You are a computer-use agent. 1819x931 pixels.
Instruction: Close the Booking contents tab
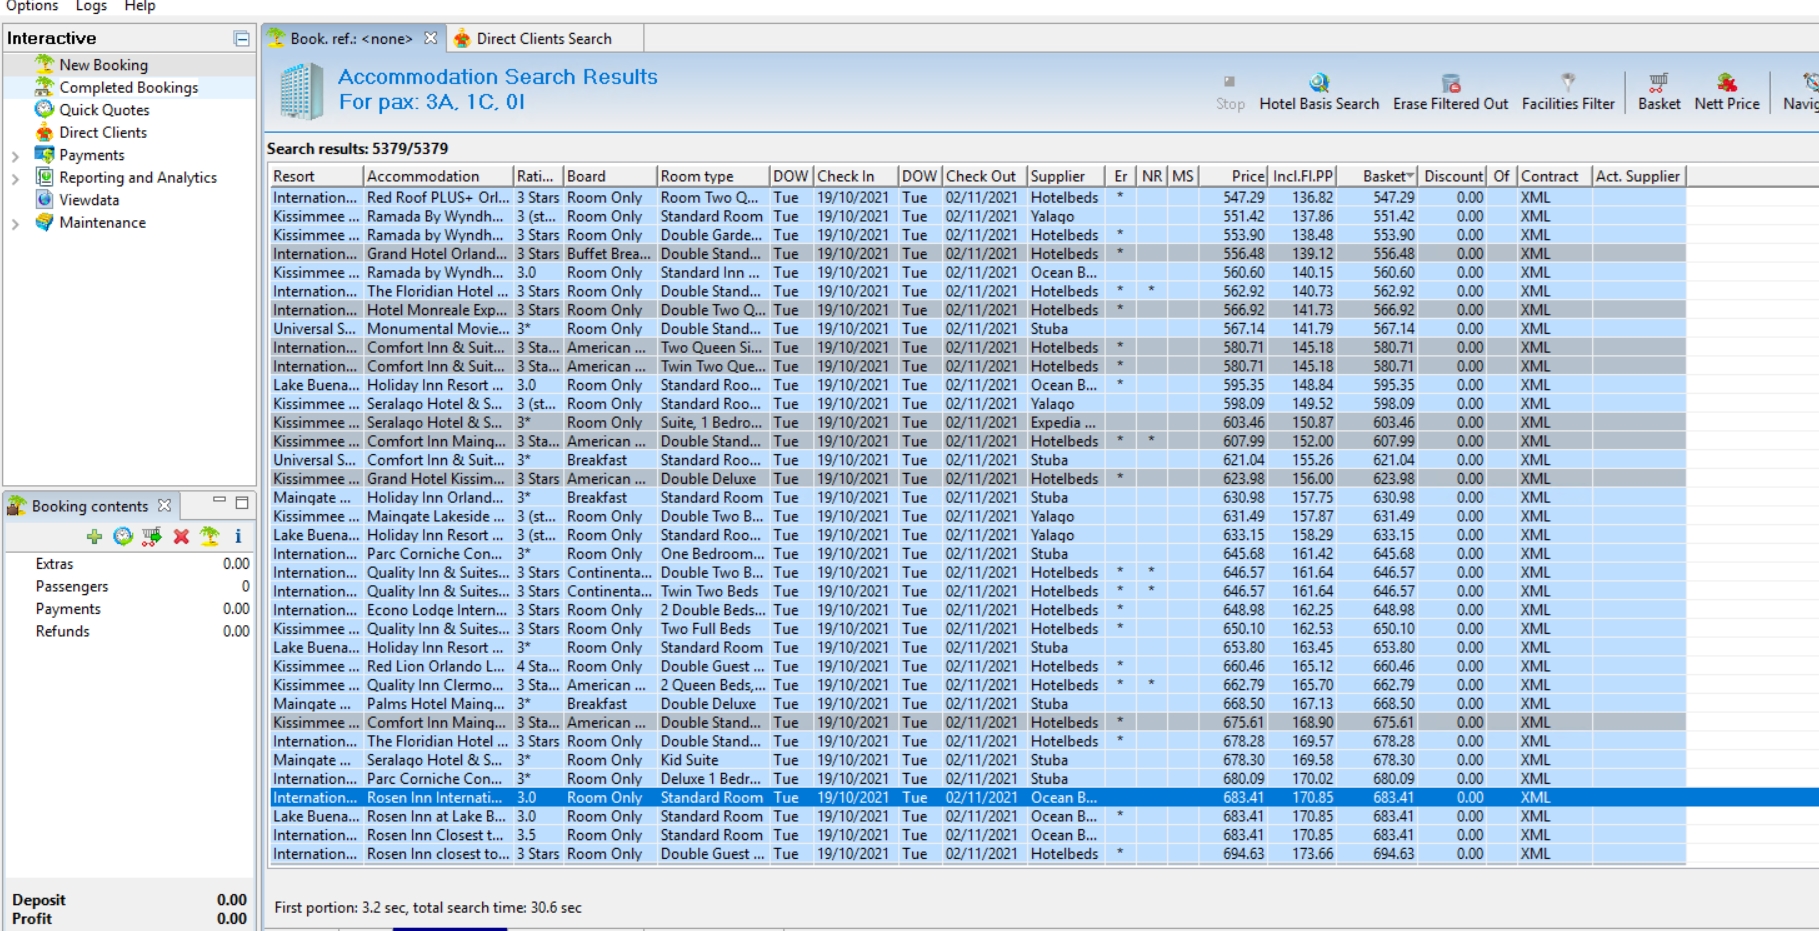click(x=164, y=505)
